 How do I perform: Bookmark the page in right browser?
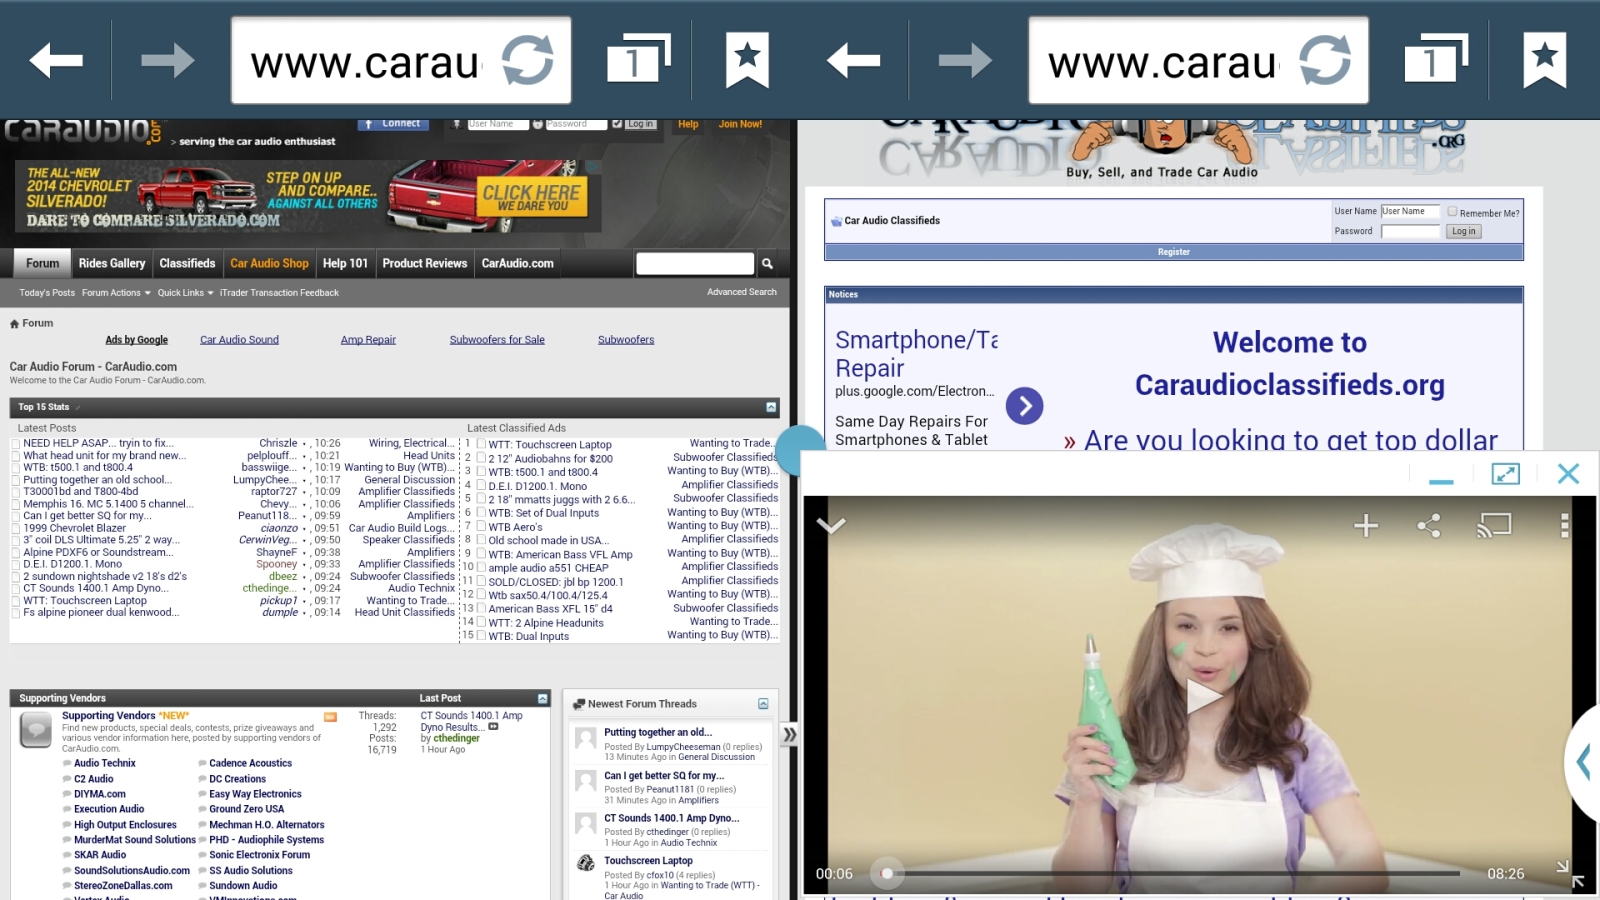coord(1544,60)
